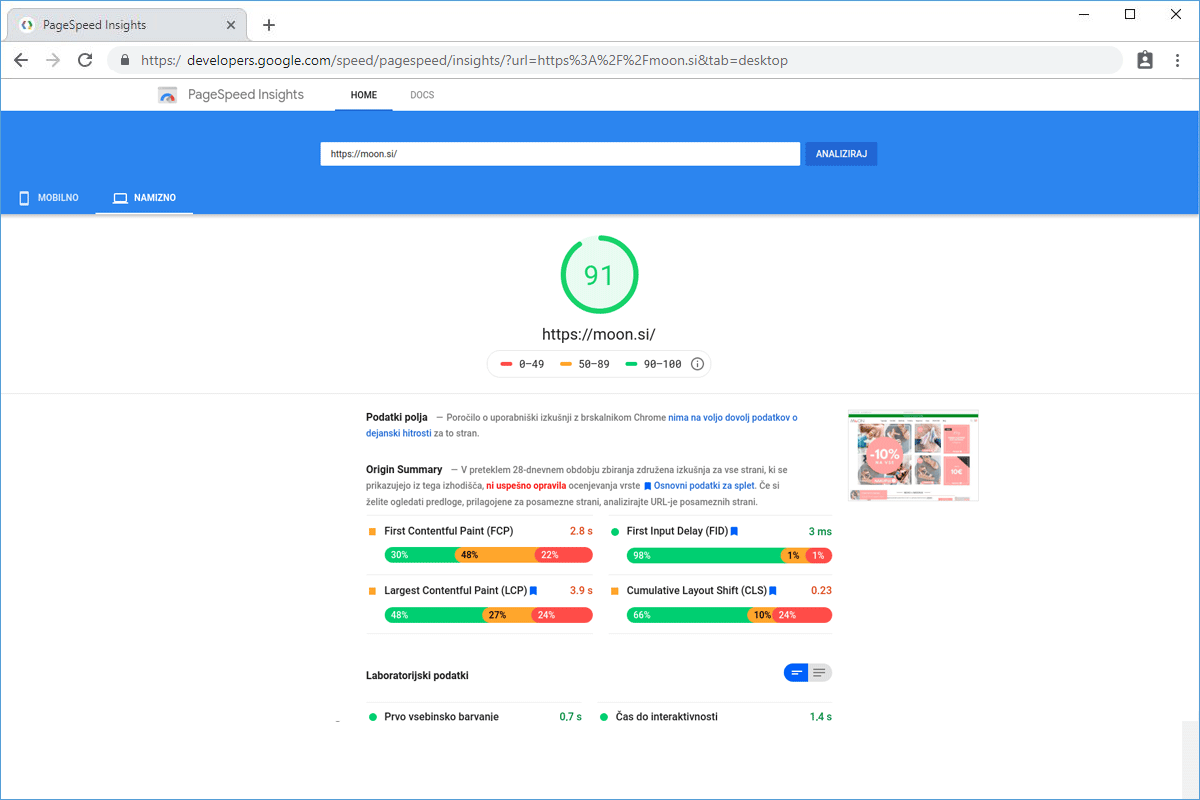The height and width of the screenshot is (800, 1200).
Task: Switch lab data to expanded view
Action: (820, 673)
